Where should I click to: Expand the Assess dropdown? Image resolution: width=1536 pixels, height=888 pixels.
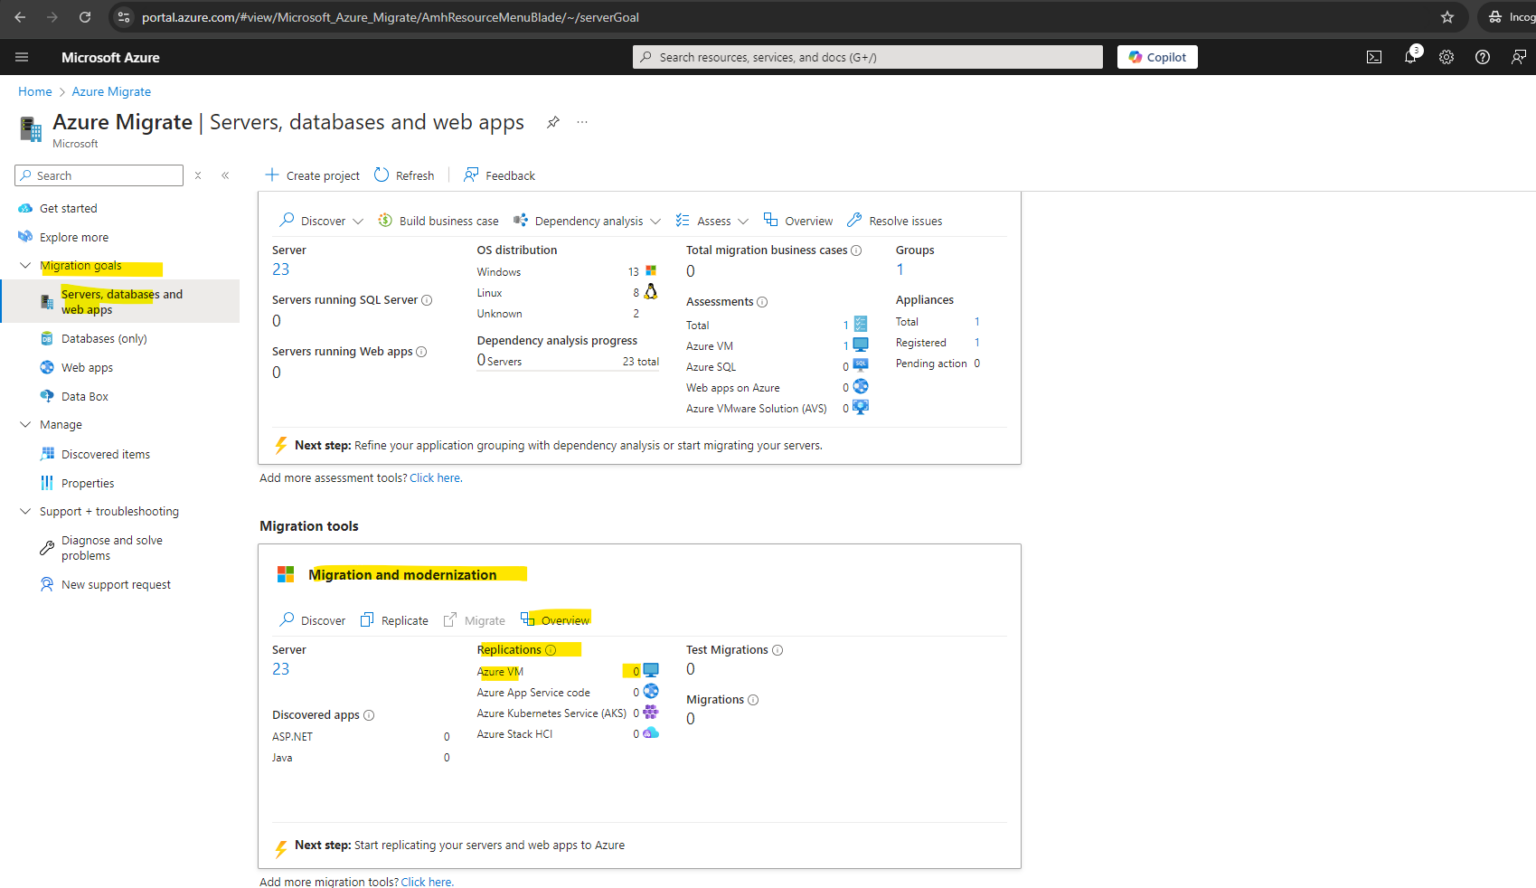pyautogui.click(x=744, y=220)
